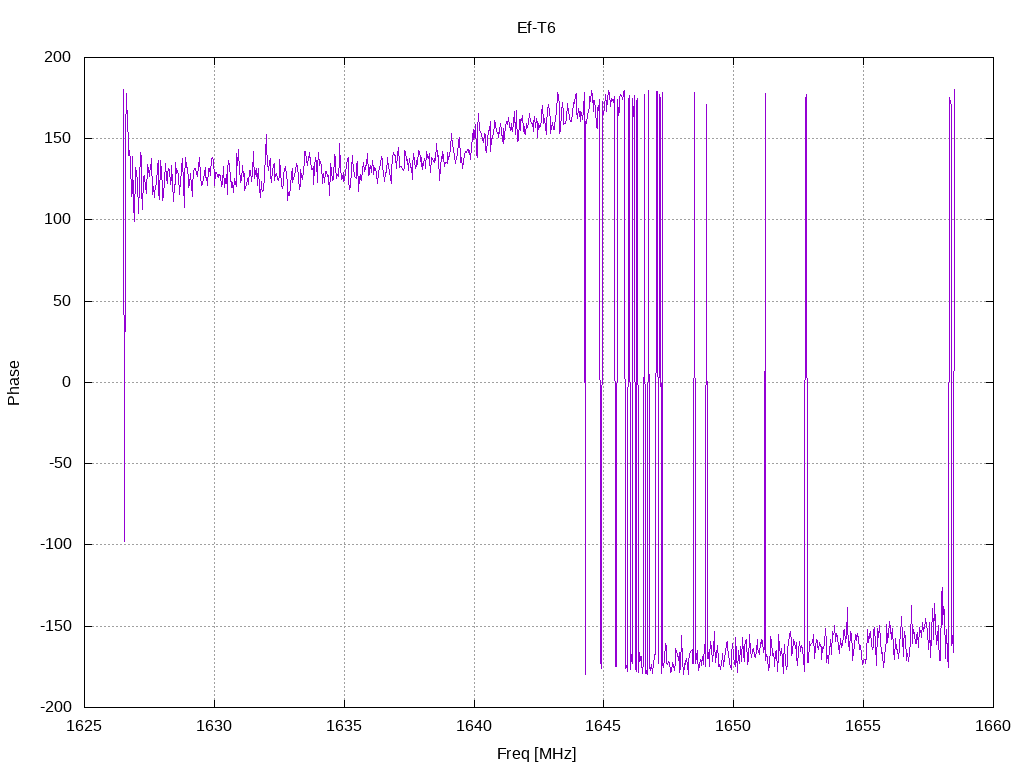1024x768 pixels.
Task: Click the plot title Ef-T6
Action: click(536, 27)
